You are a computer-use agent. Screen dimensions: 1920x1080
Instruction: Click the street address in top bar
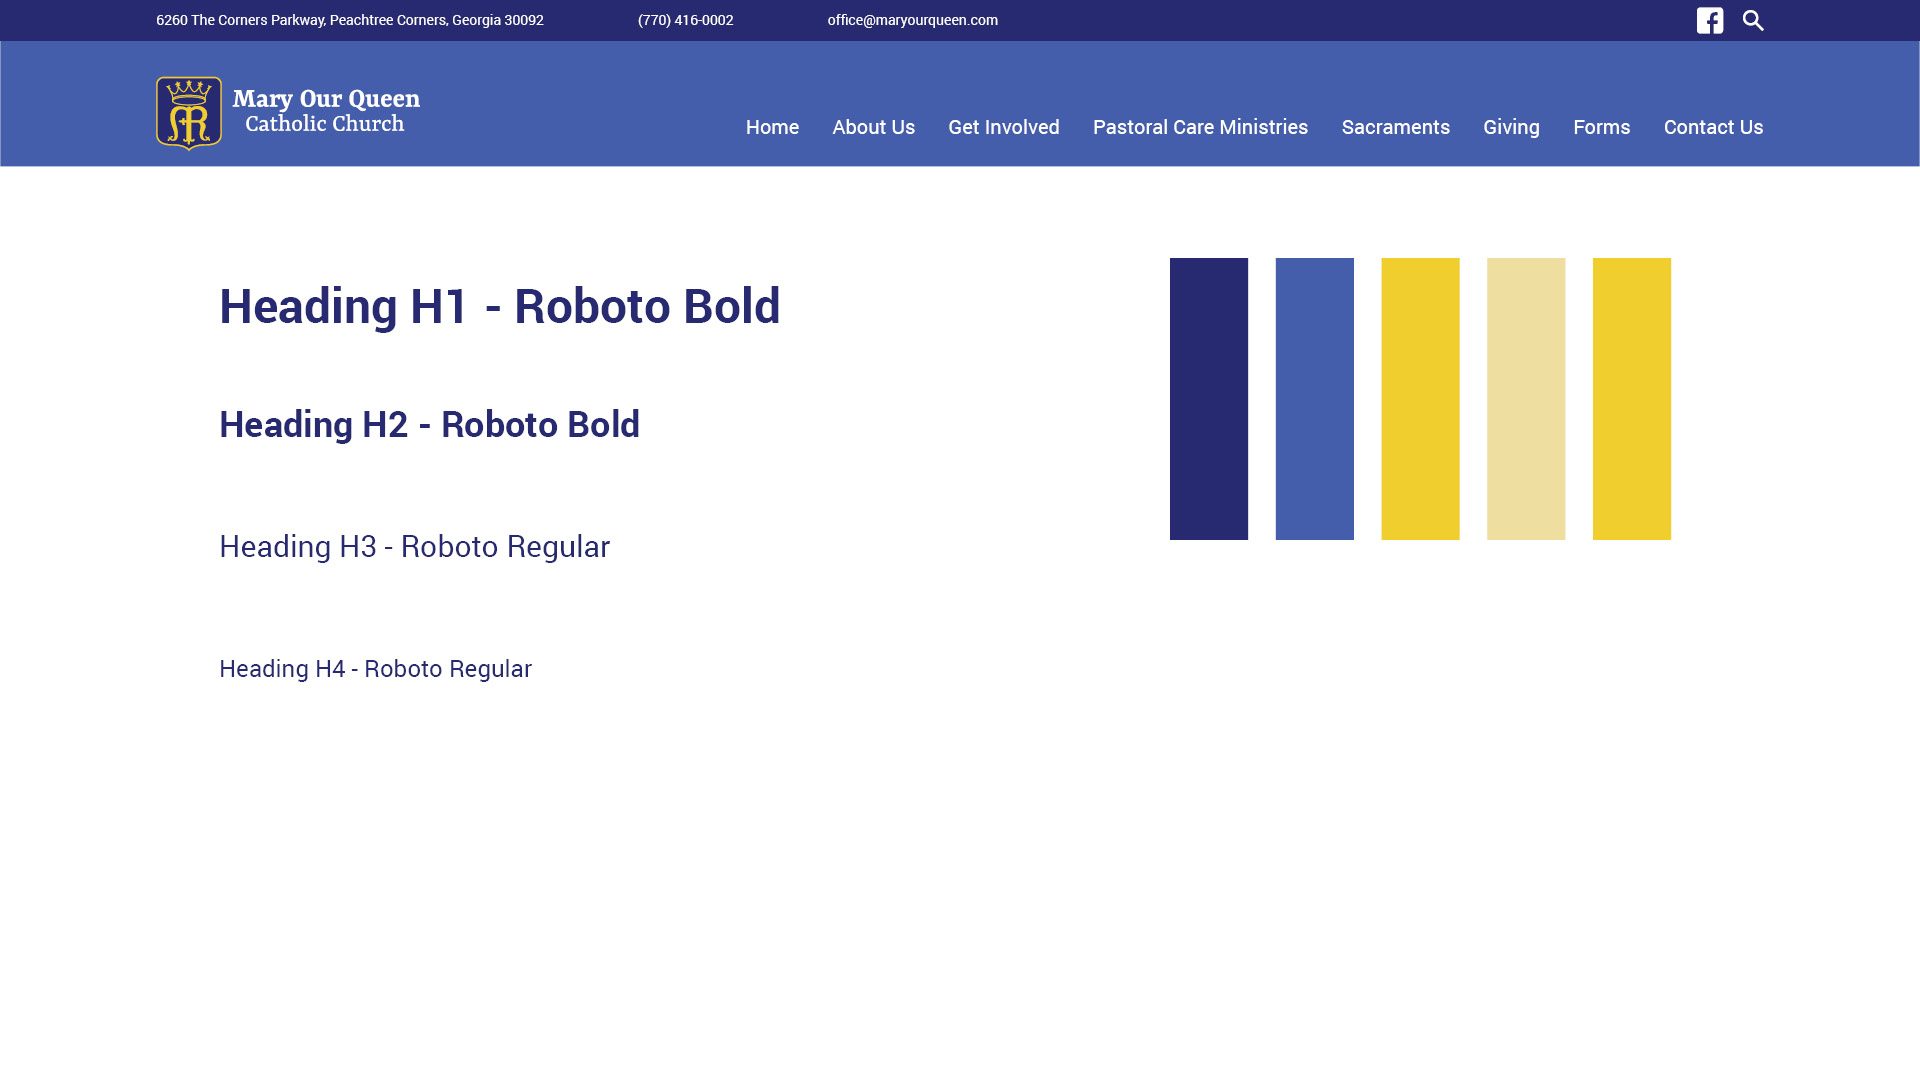tap(349, 20)
